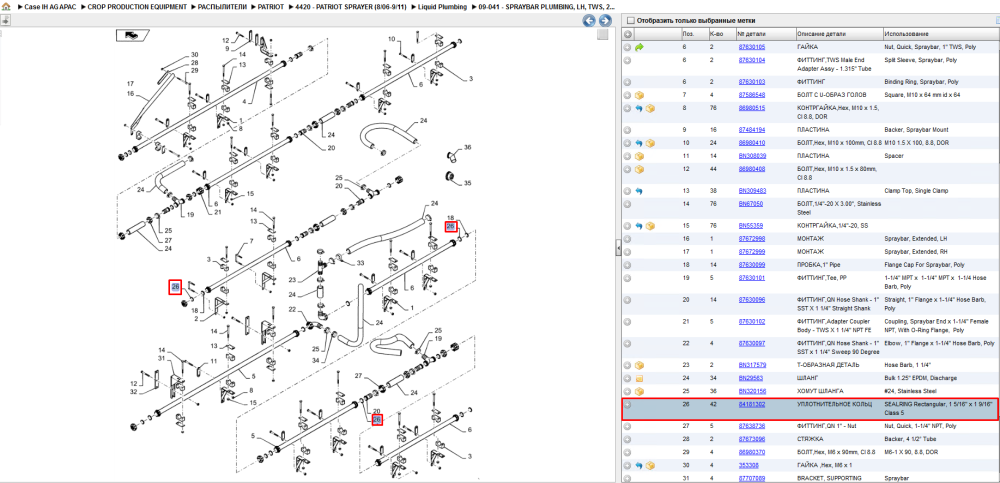Click callout 36 in the diagram
1000x483 pixels.
467,147
